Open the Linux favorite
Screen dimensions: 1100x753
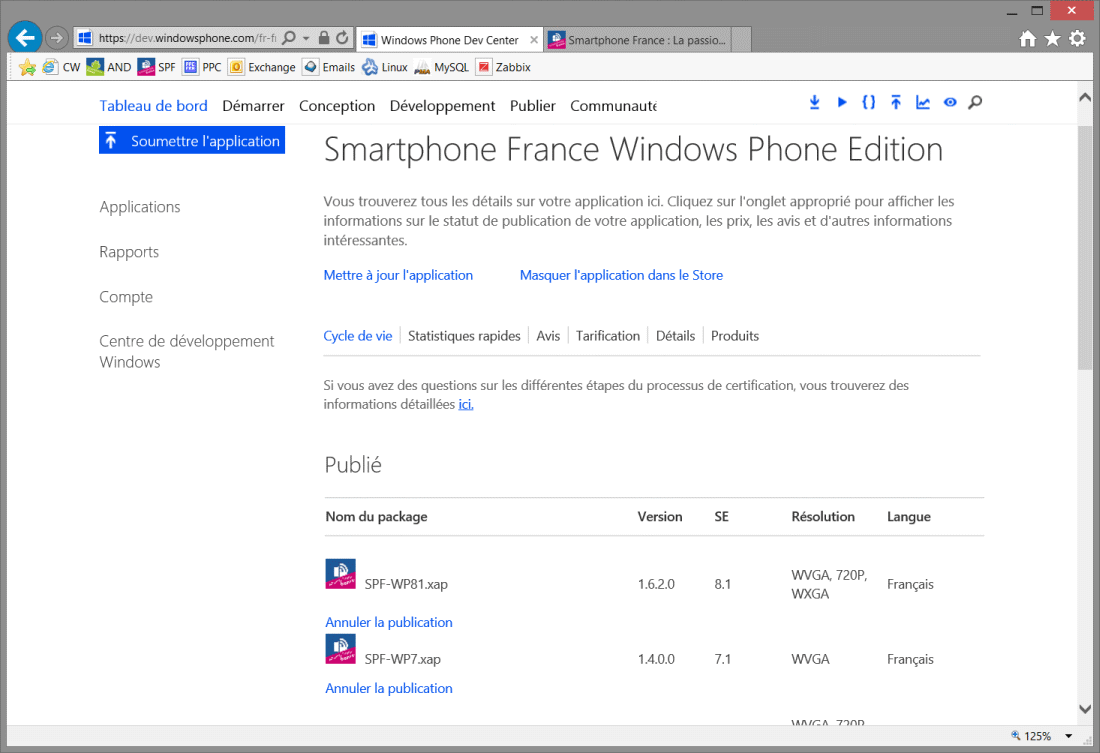coord(384,67)
